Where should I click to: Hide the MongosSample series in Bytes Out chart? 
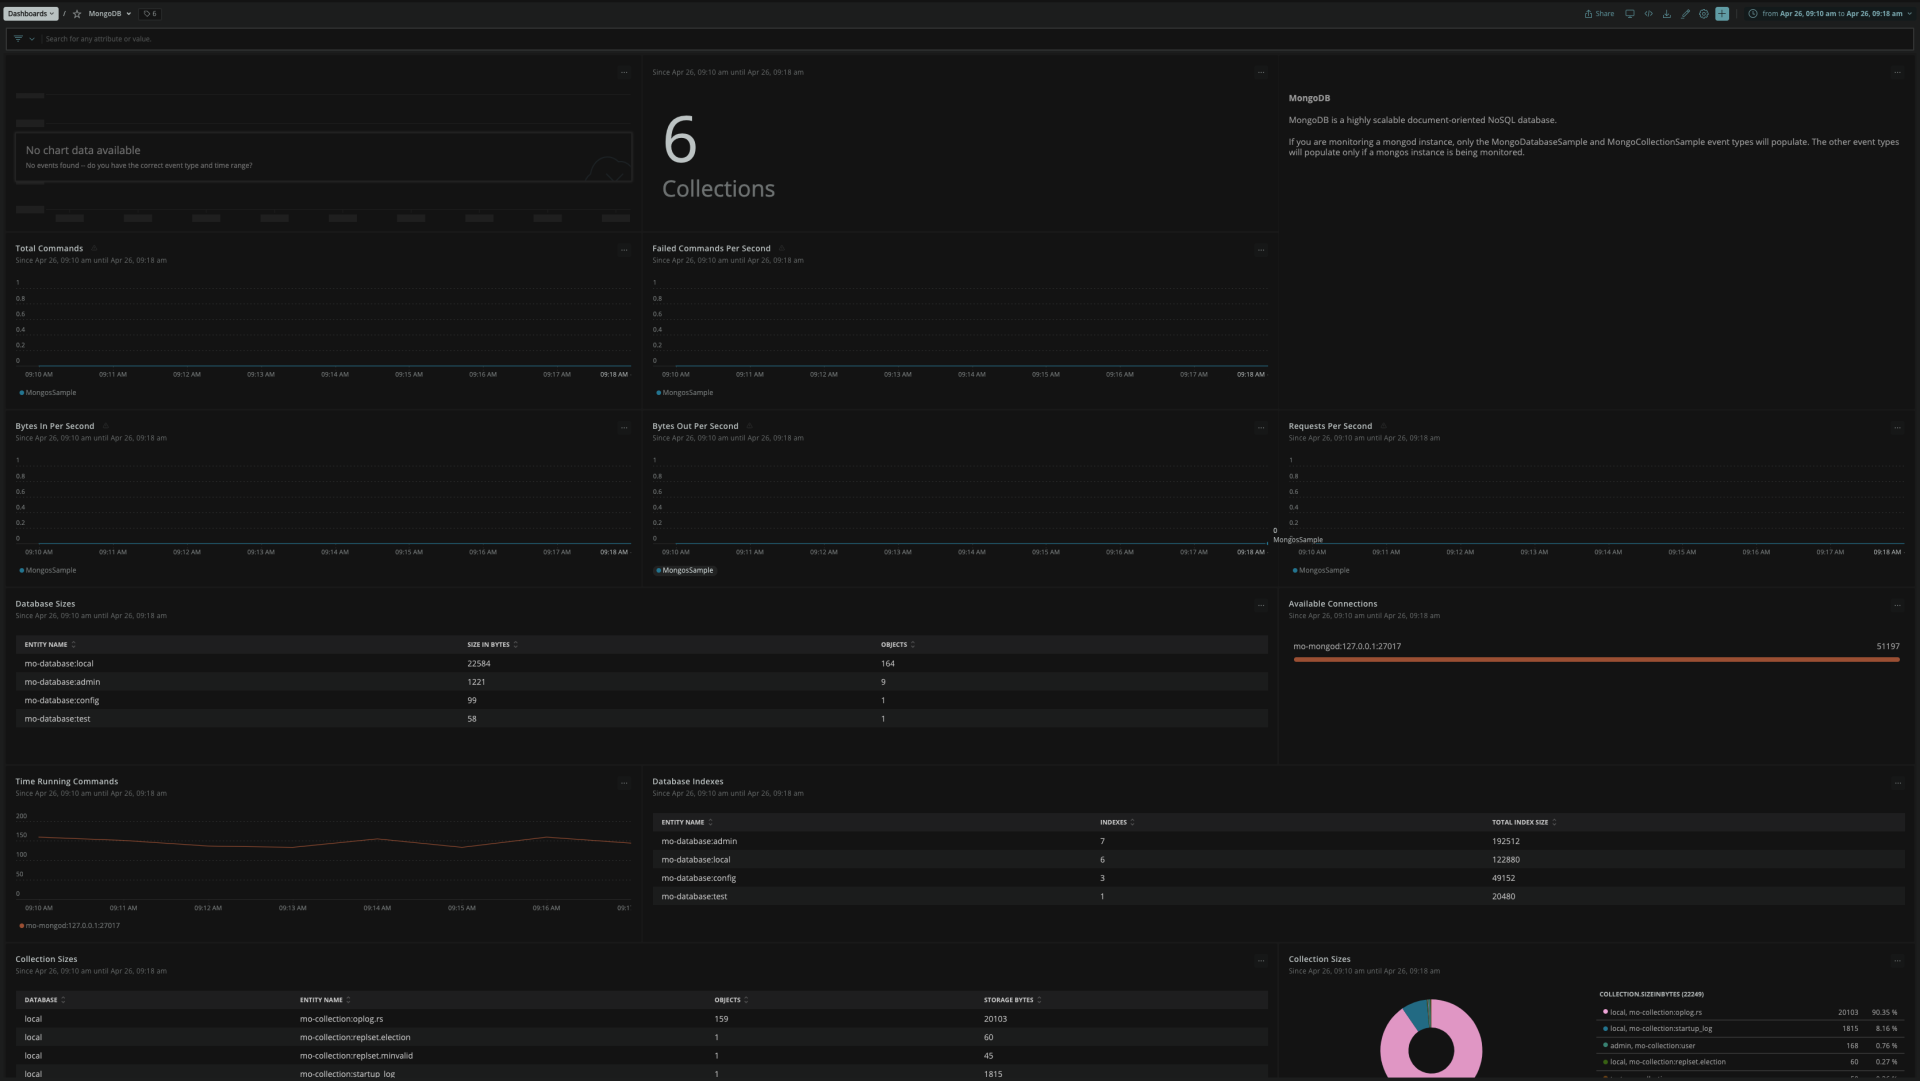686,570
